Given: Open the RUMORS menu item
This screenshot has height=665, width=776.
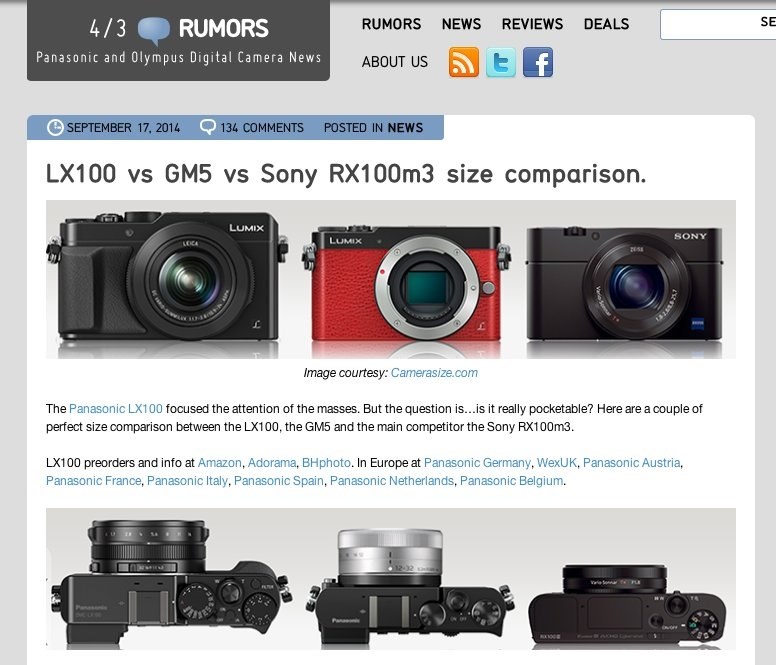Looking at the screenshot, I should (x=391, y=24).
